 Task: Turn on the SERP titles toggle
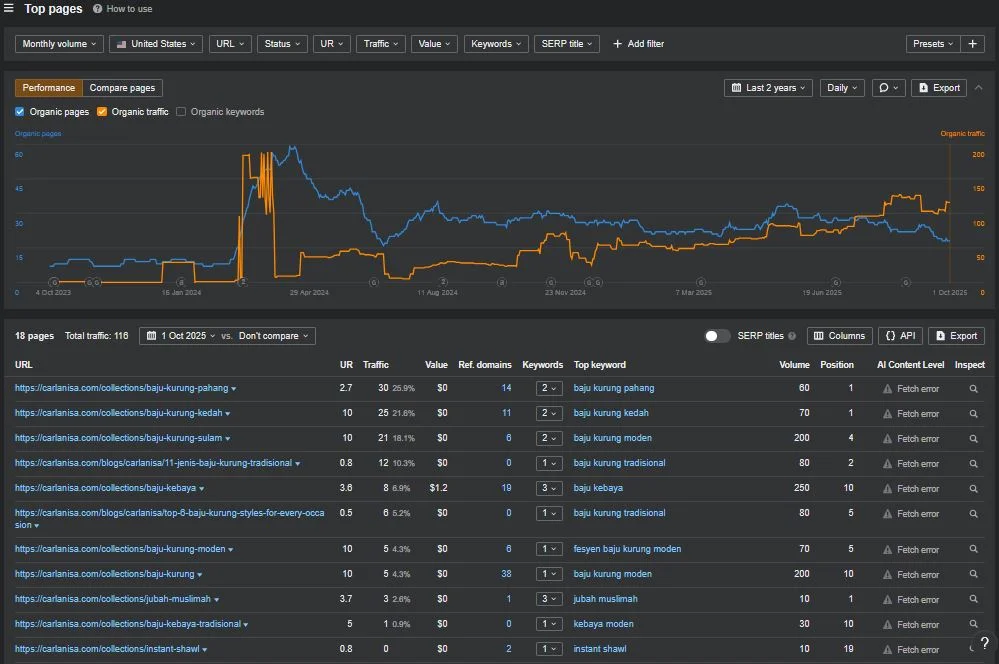coord(717,336)
